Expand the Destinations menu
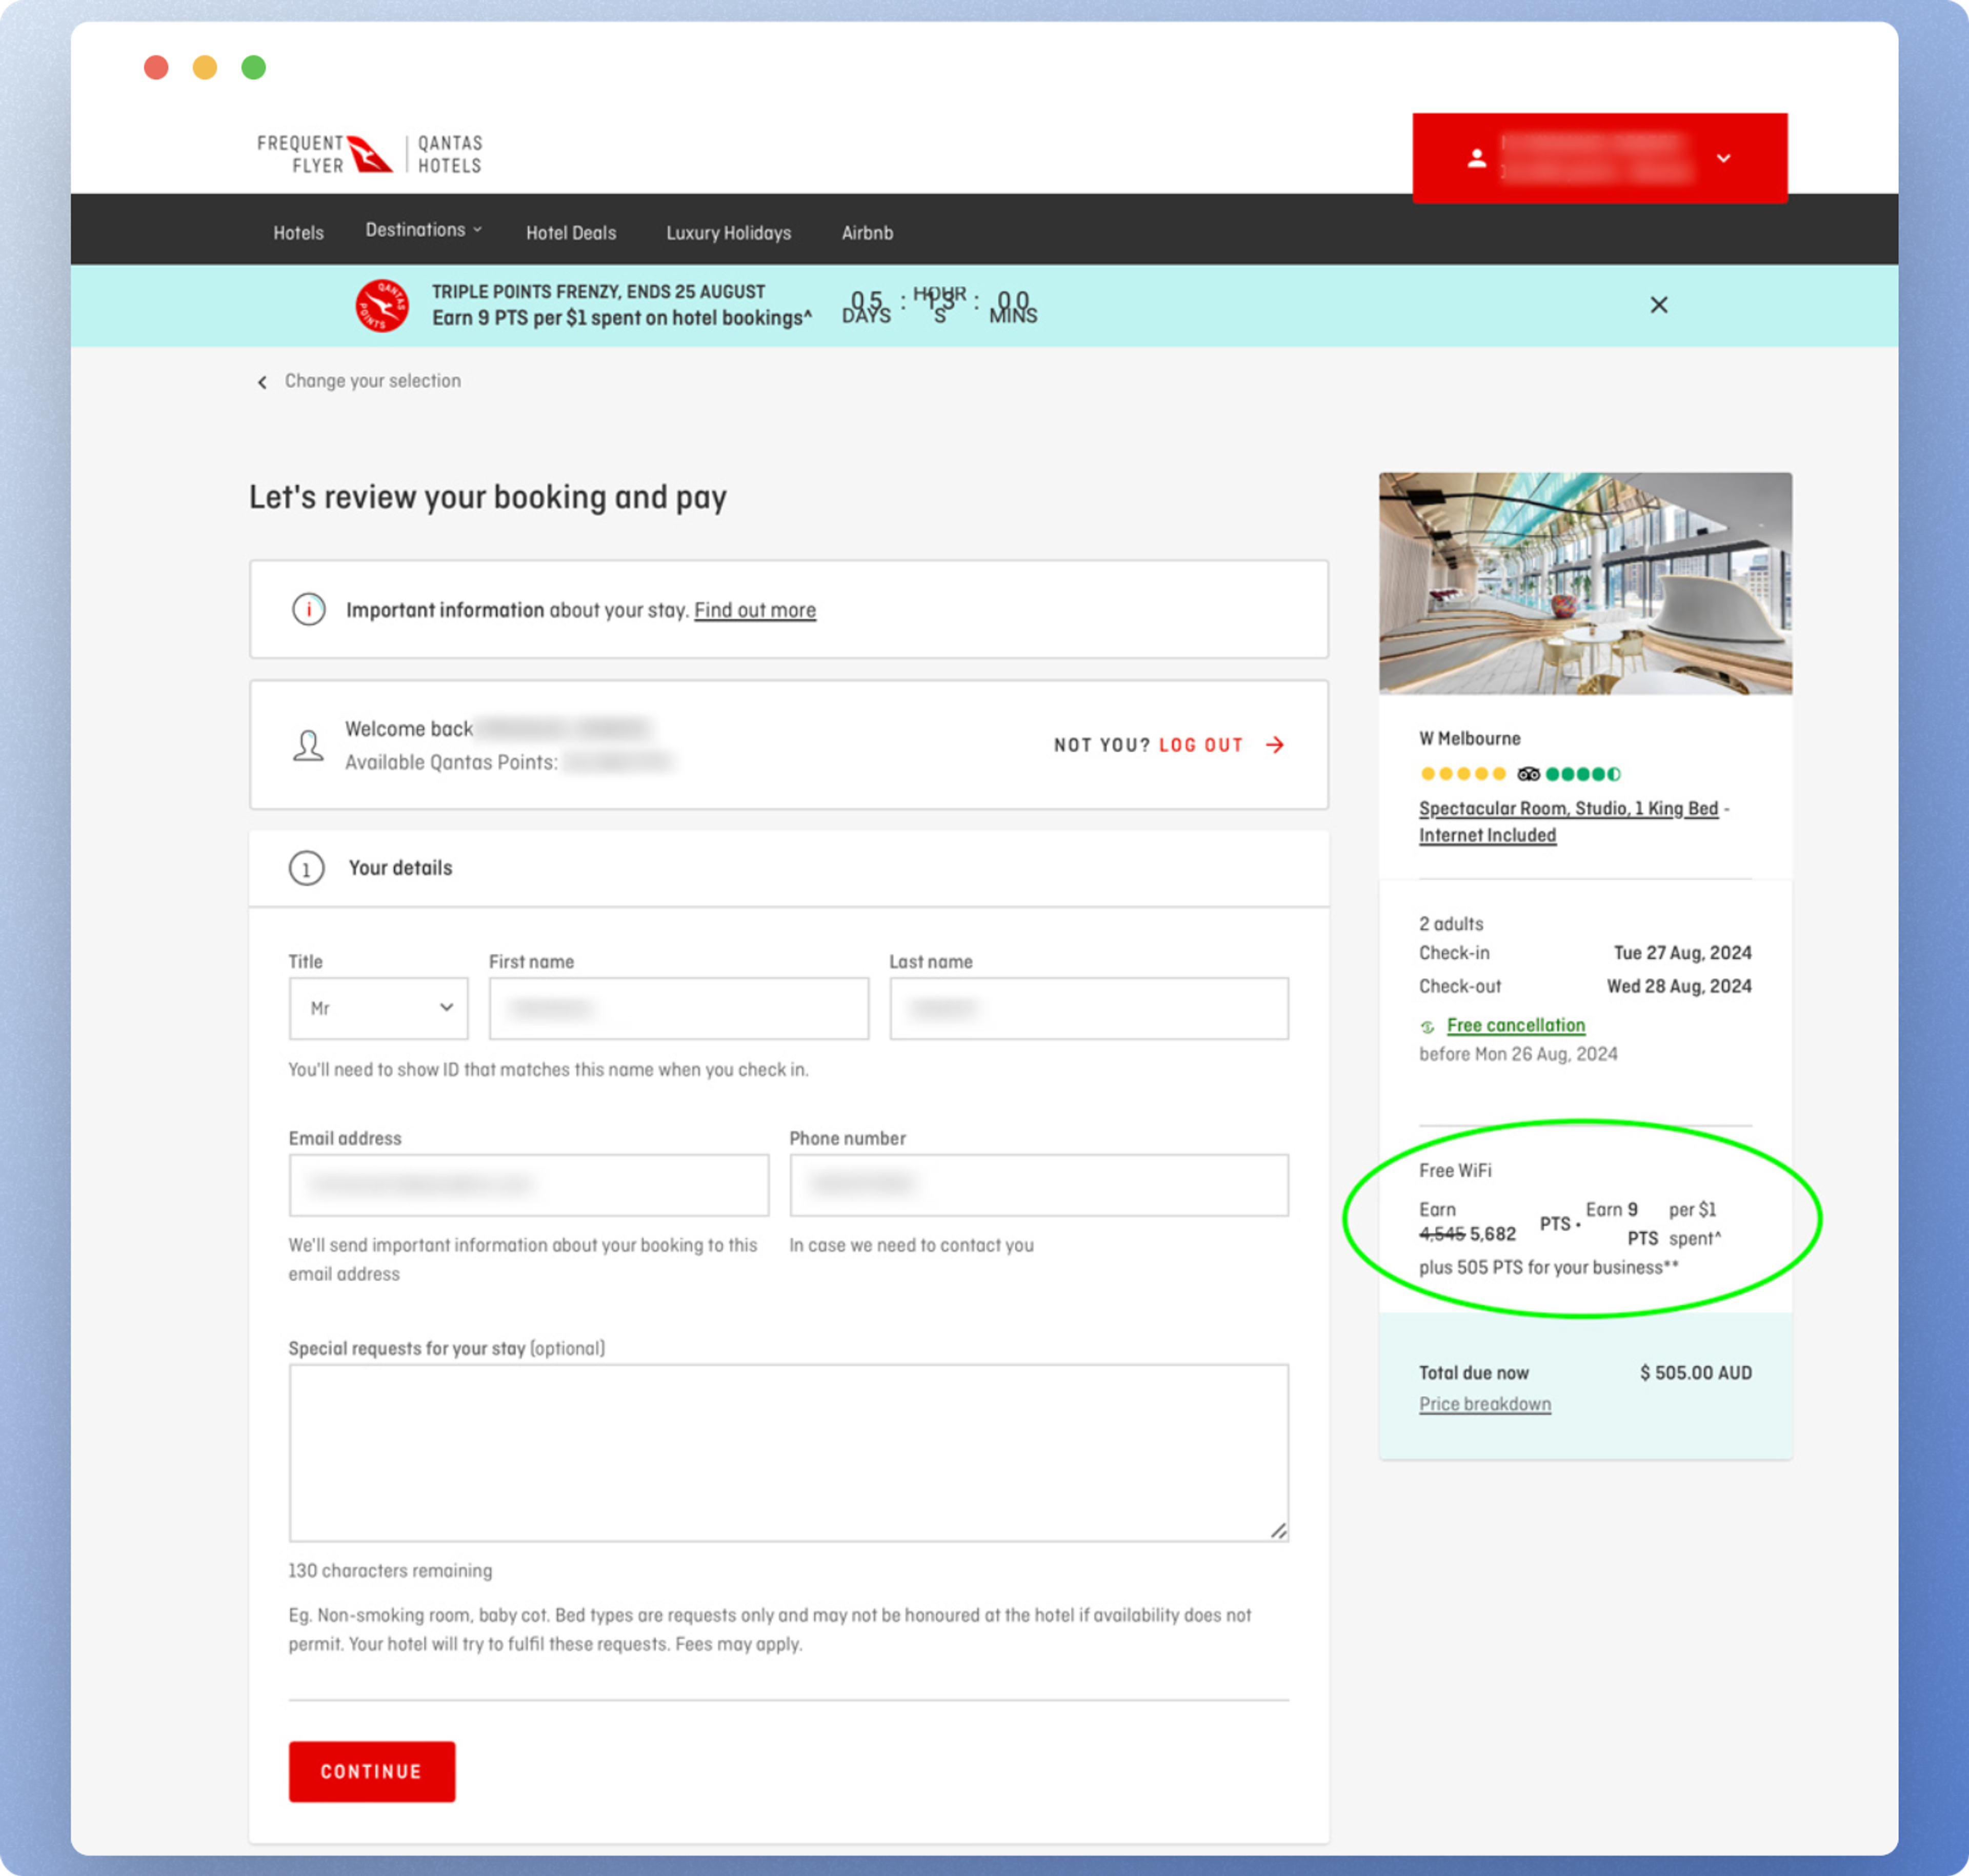 [x=423, y=230]
